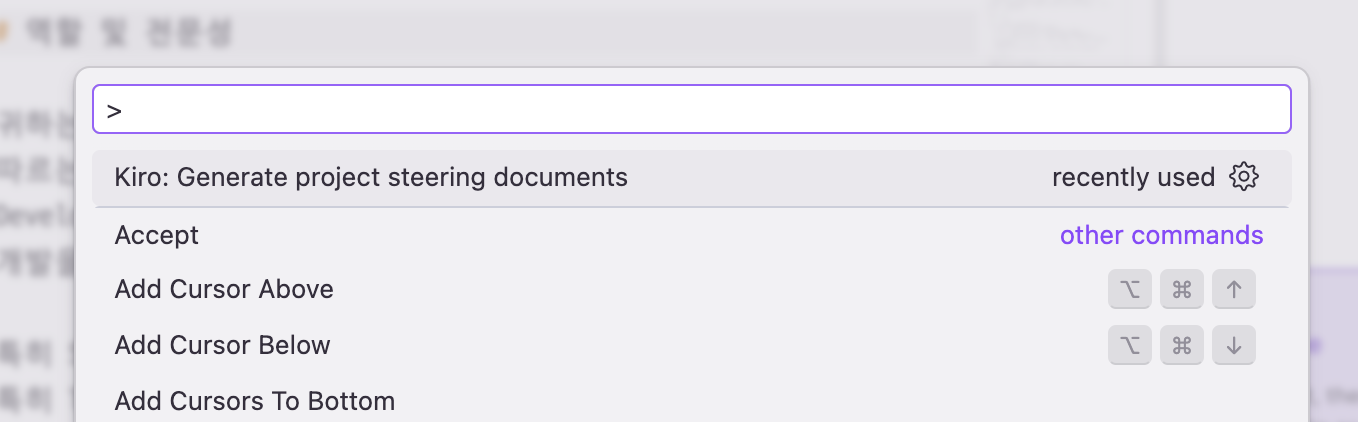The width and height of the screenshot is (1358, 422).
Task: Click Command key icon for Add Cursor Above
Action: click(1182, 290)
